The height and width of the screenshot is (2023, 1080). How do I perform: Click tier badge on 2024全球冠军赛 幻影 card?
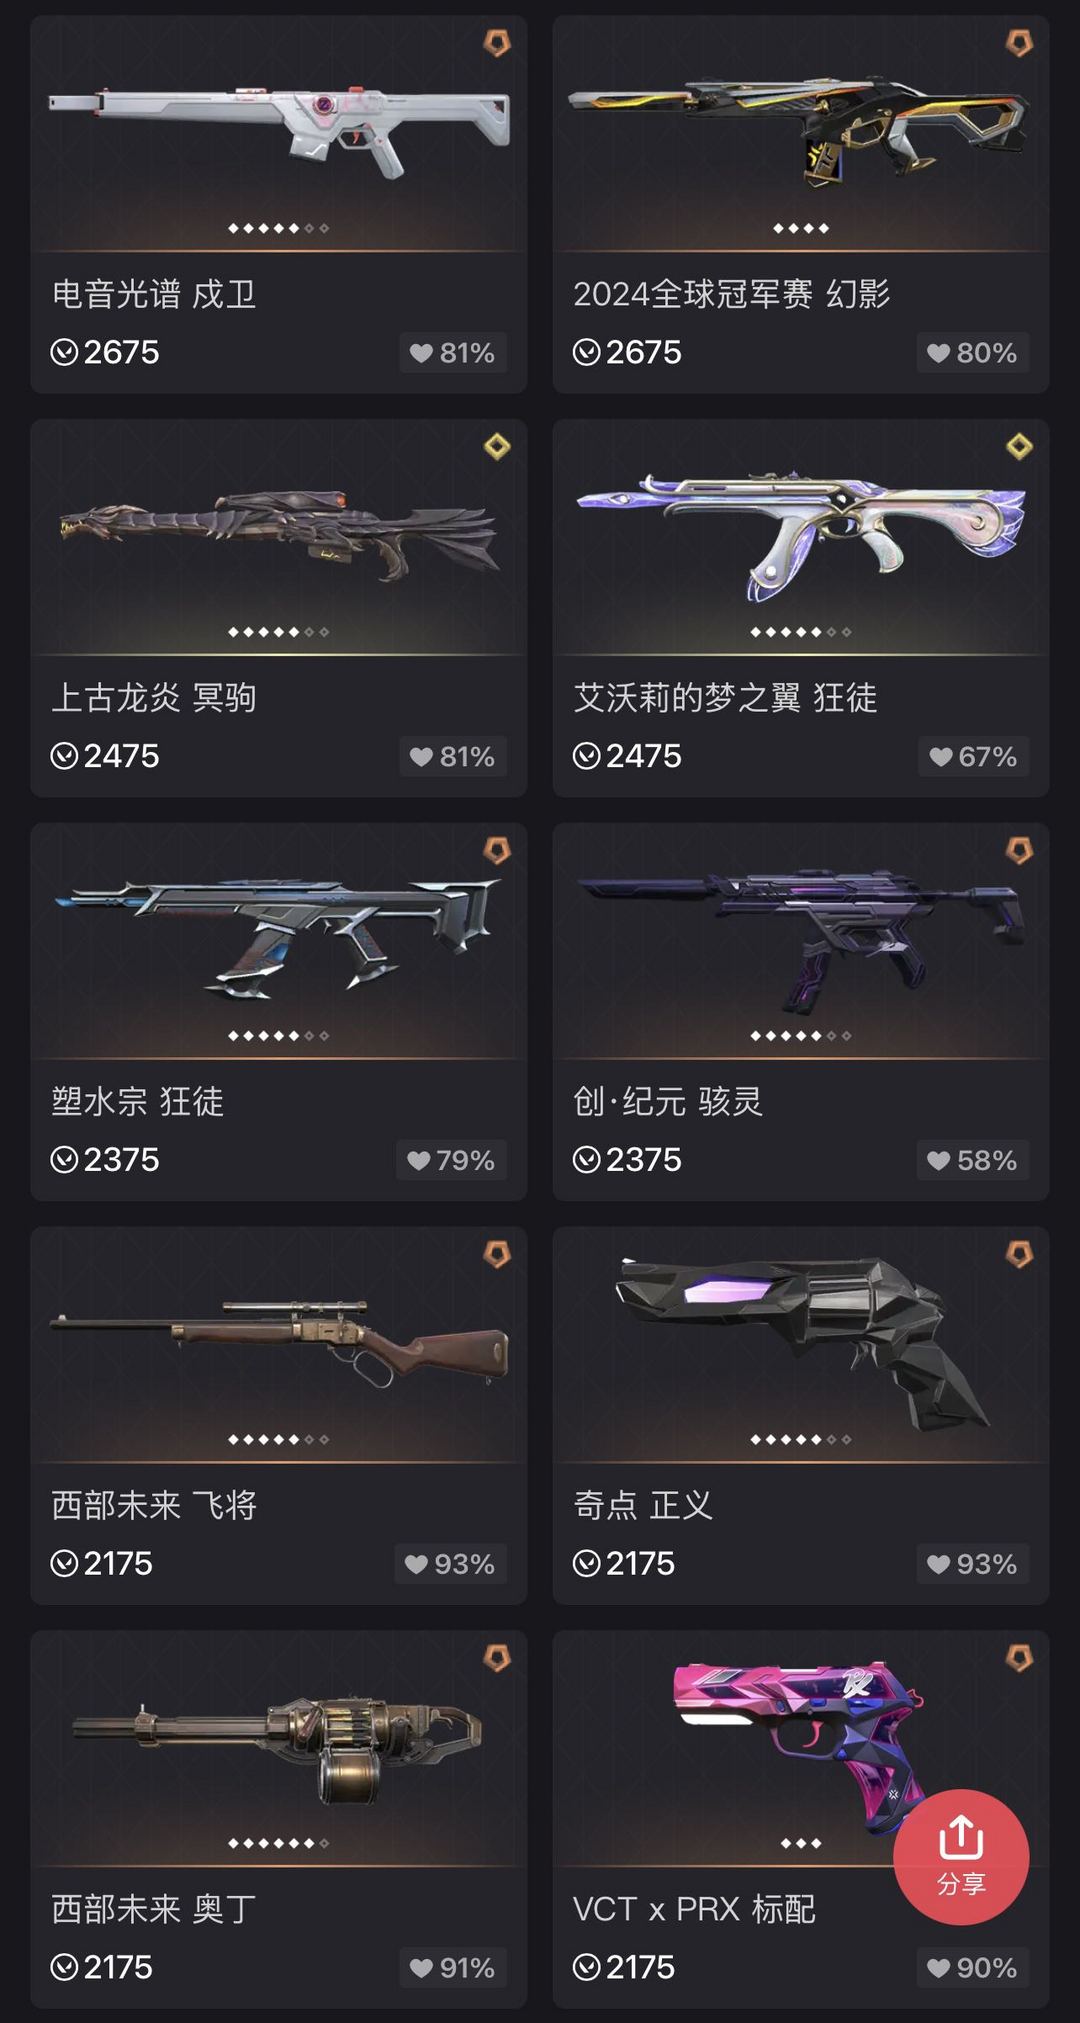tap(1019, 43)
